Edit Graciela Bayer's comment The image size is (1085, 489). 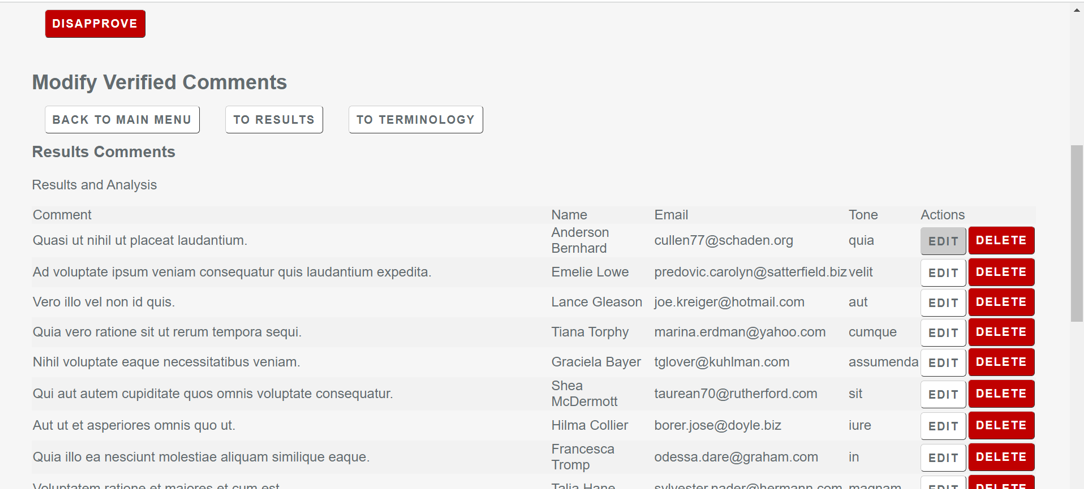(942, 363)
